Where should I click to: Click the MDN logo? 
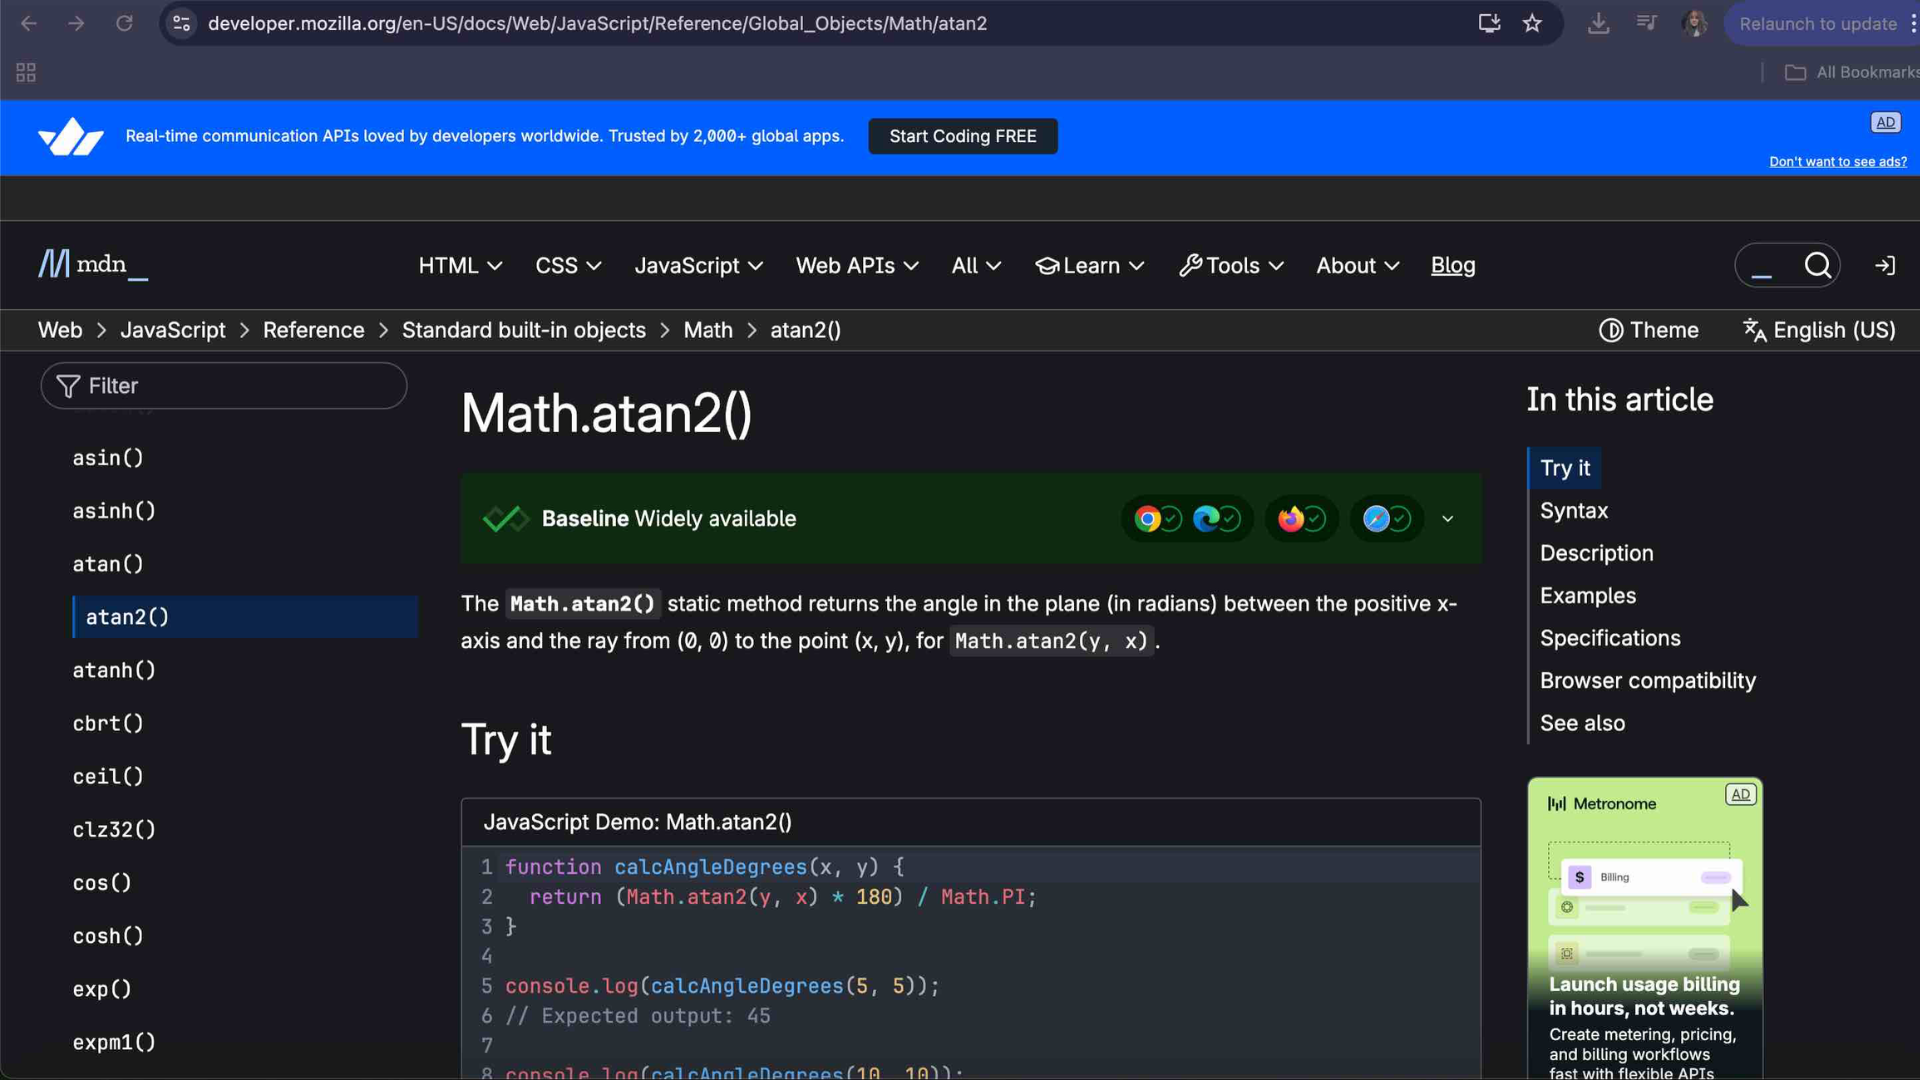click(x=92, y=265)
